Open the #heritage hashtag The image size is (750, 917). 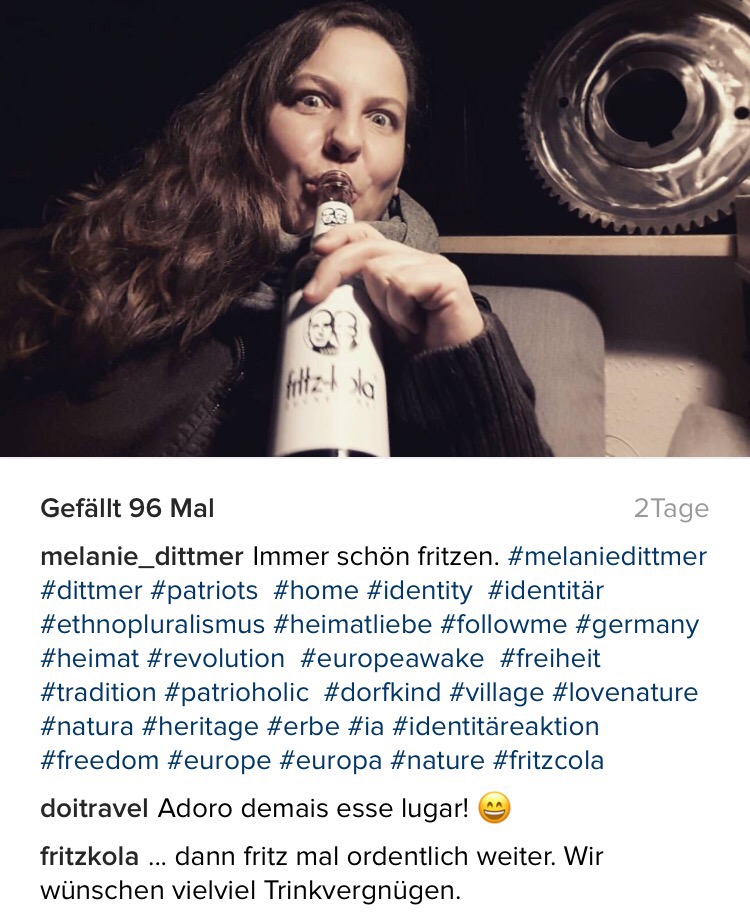[x=200, y=728]
